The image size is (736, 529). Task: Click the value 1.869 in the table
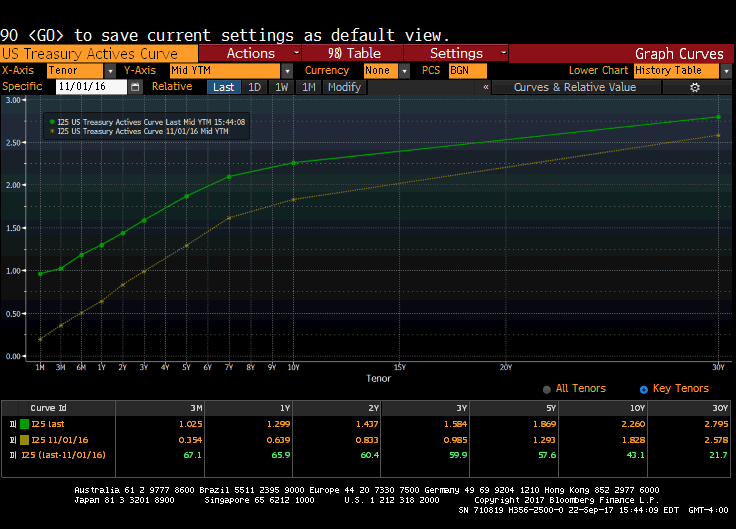pos(544,424)
